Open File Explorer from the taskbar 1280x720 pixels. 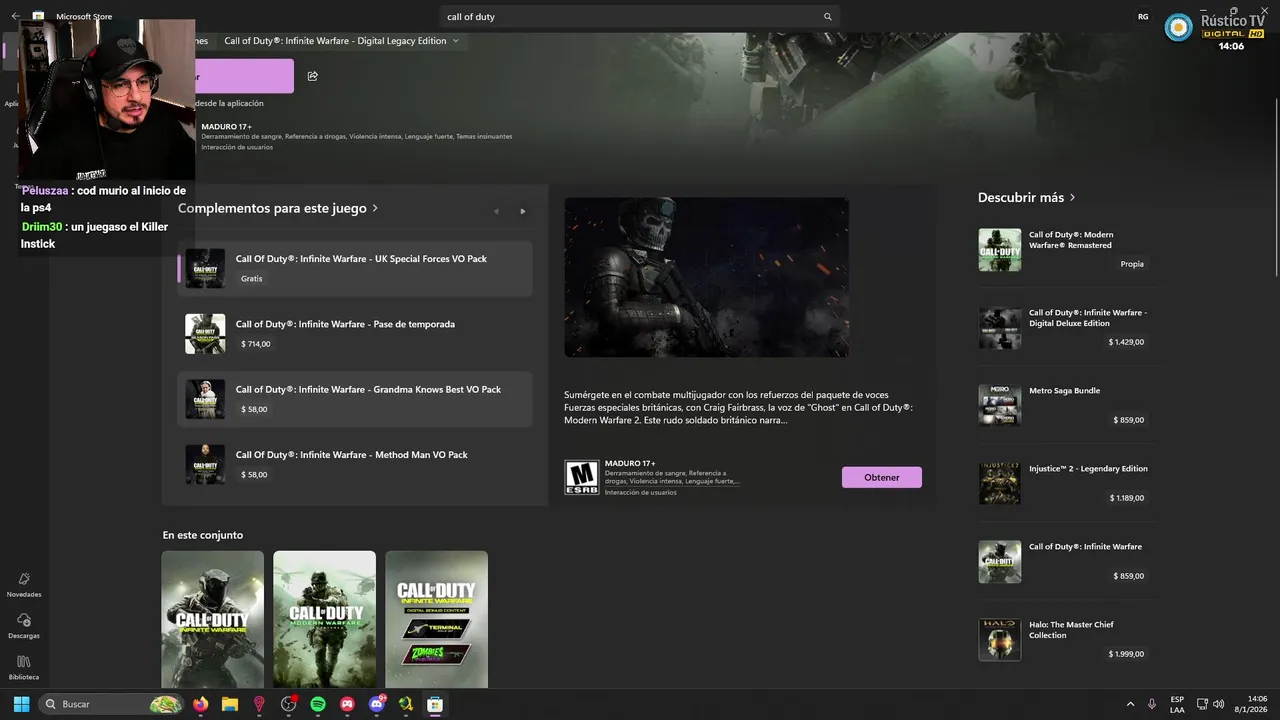pyautogui.click(x=229, y=704)
